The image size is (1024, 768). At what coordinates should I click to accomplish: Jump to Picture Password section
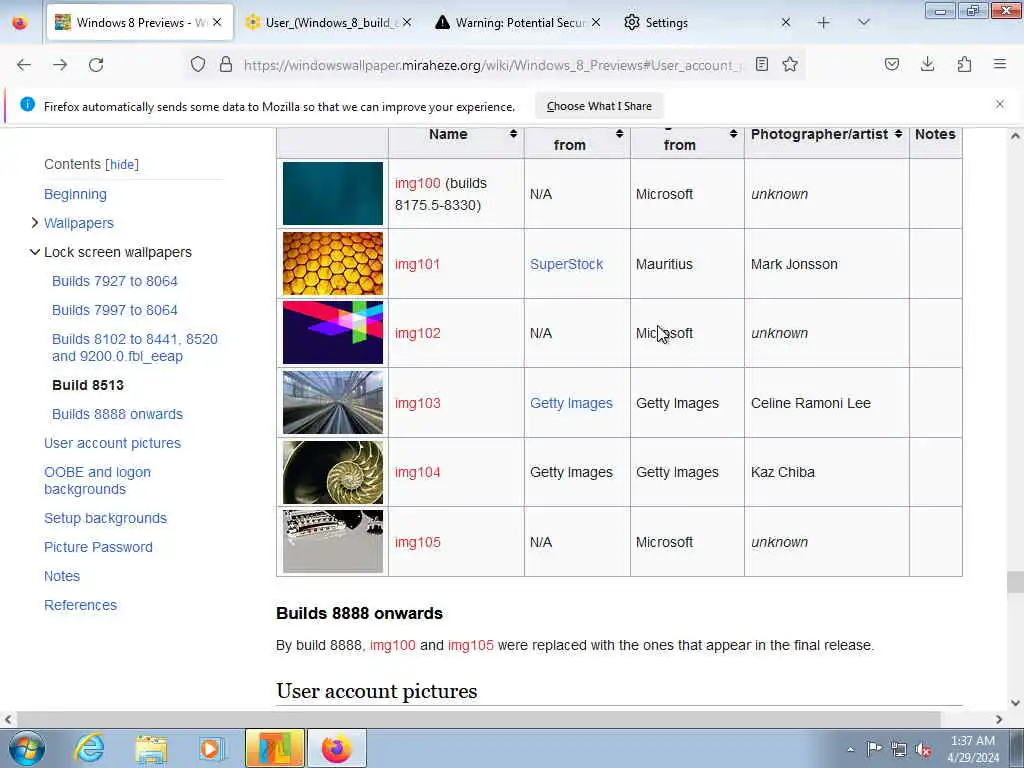[98, 547]
